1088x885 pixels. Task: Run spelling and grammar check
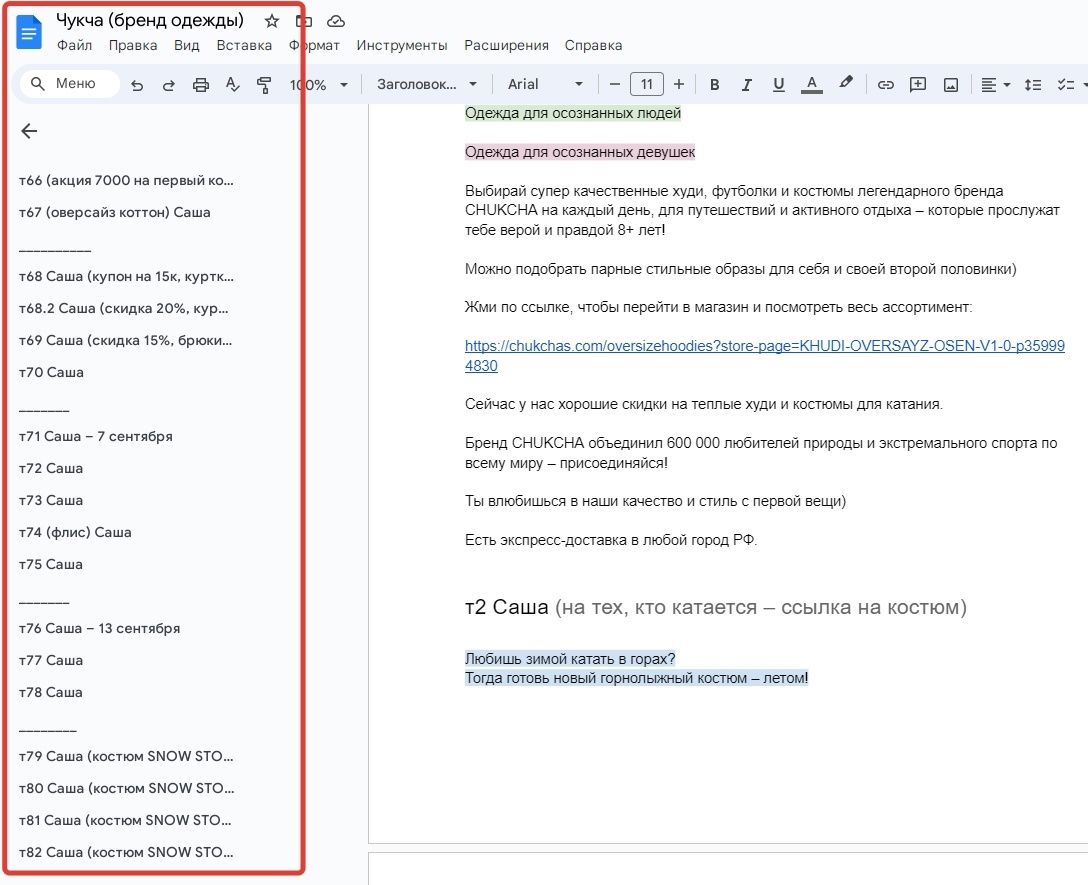coord(232,85)
